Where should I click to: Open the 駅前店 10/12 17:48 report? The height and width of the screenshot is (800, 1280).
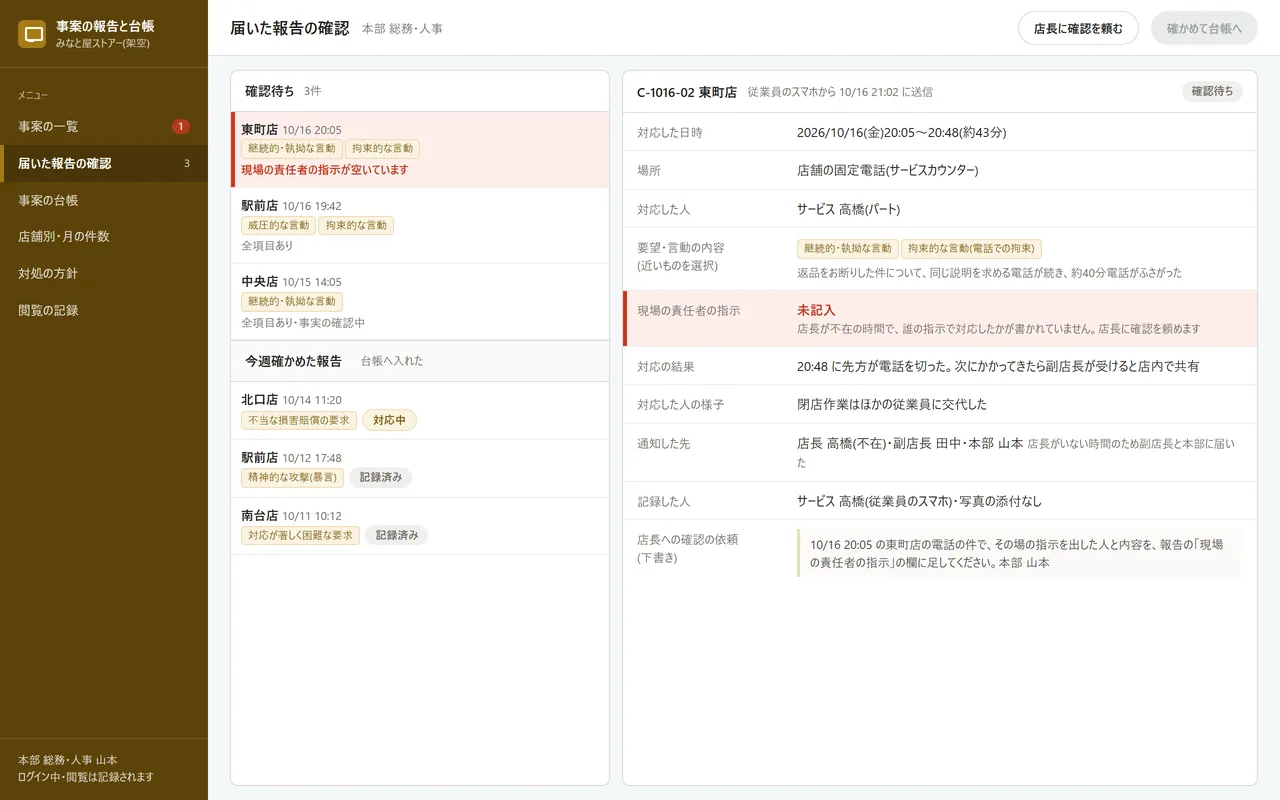click(420, 469)
